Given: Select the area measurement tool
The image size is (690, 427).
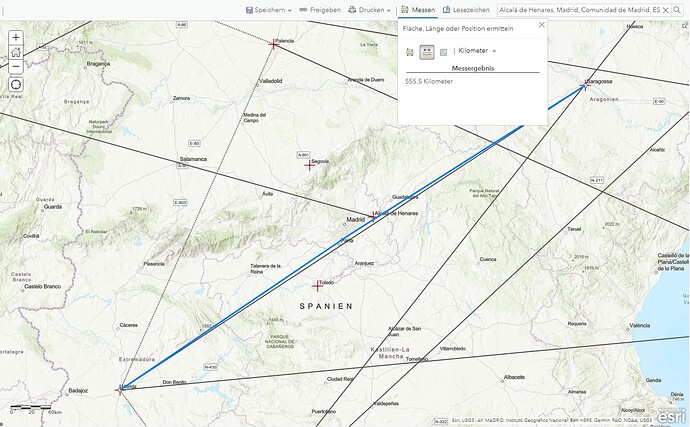Looking at the screenshot, I should [410, 52].
